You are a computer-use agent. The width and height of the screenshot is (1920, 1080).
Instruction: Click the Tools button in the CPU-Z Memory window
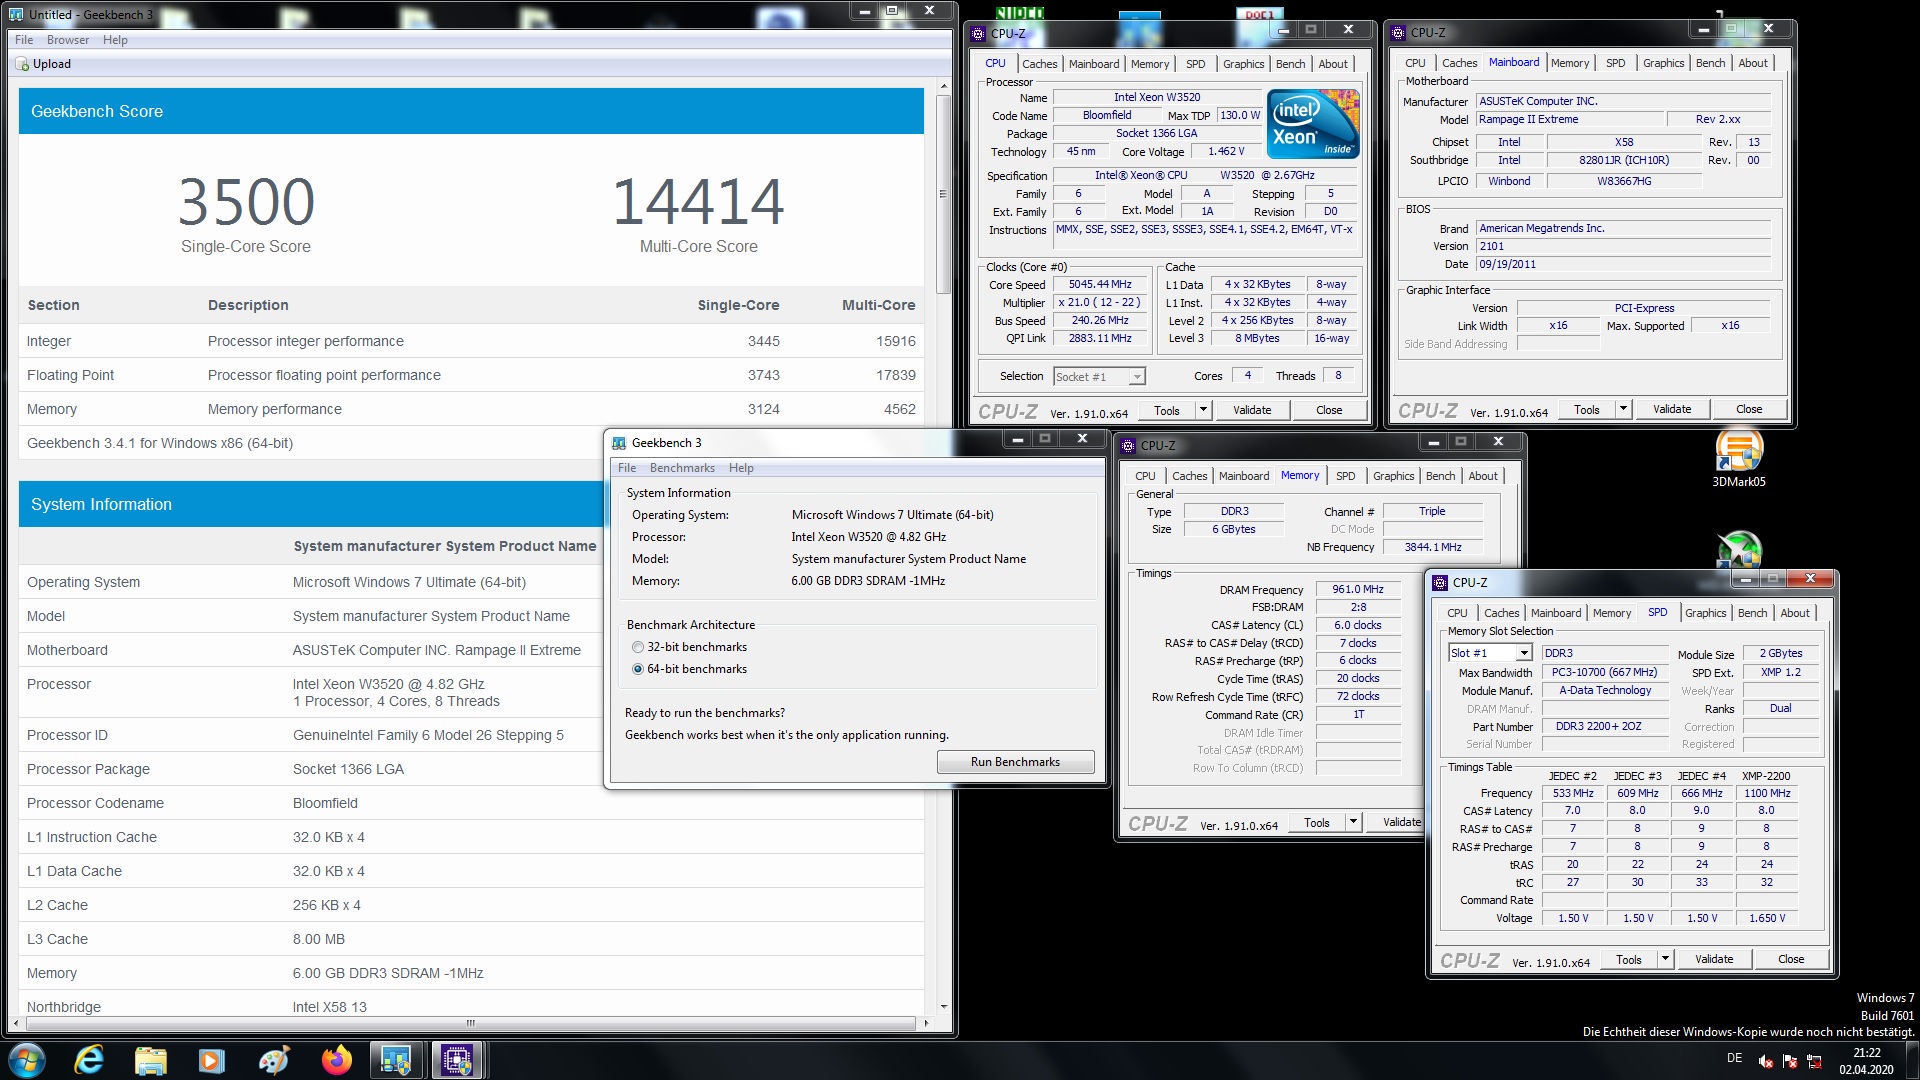(1316, 822)
